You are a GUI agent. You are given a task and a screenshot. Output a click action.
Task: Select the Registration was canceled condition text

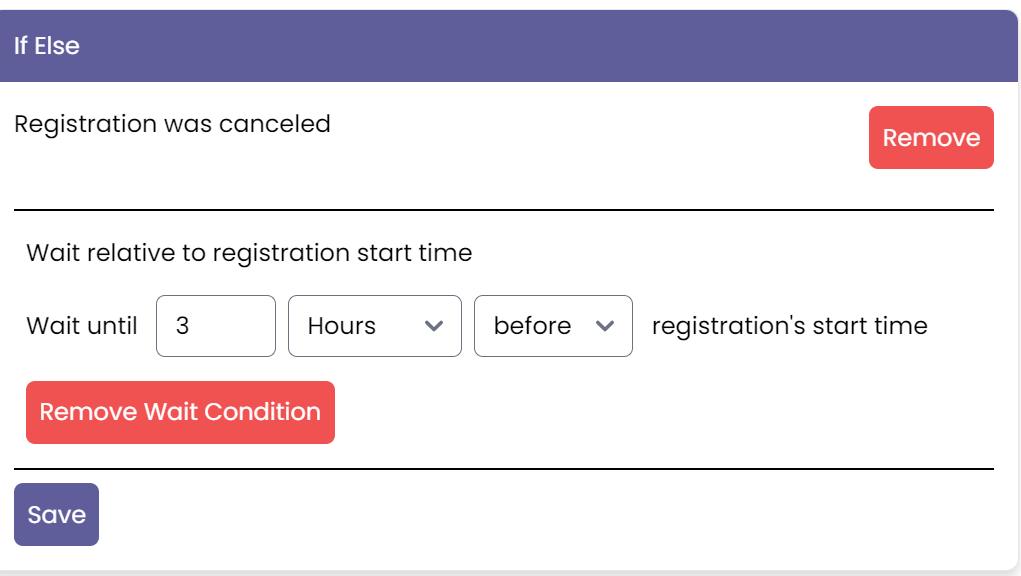[172, 124]
